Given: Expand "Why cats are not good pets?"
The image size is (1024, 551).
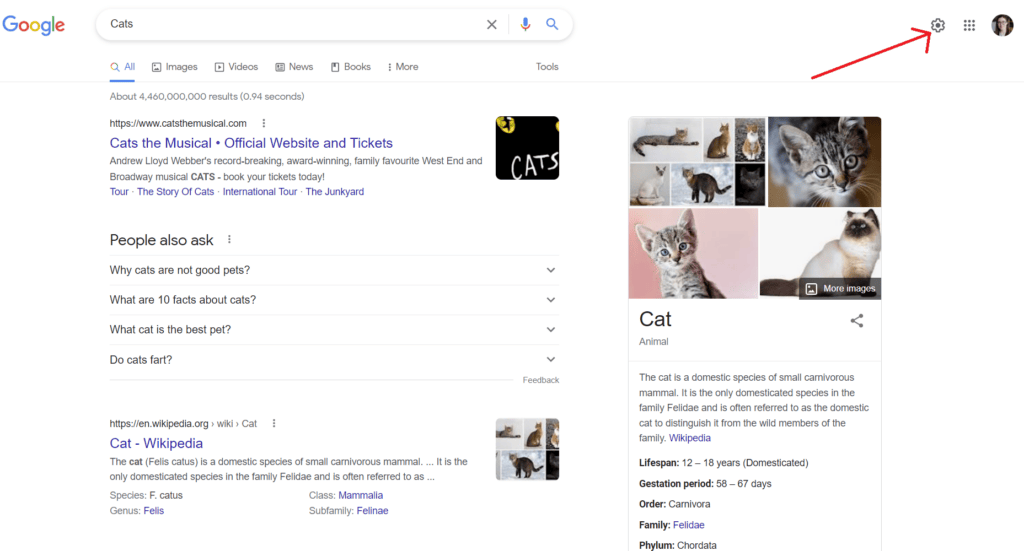Looking at the screenshot, I should pos(334,270).
